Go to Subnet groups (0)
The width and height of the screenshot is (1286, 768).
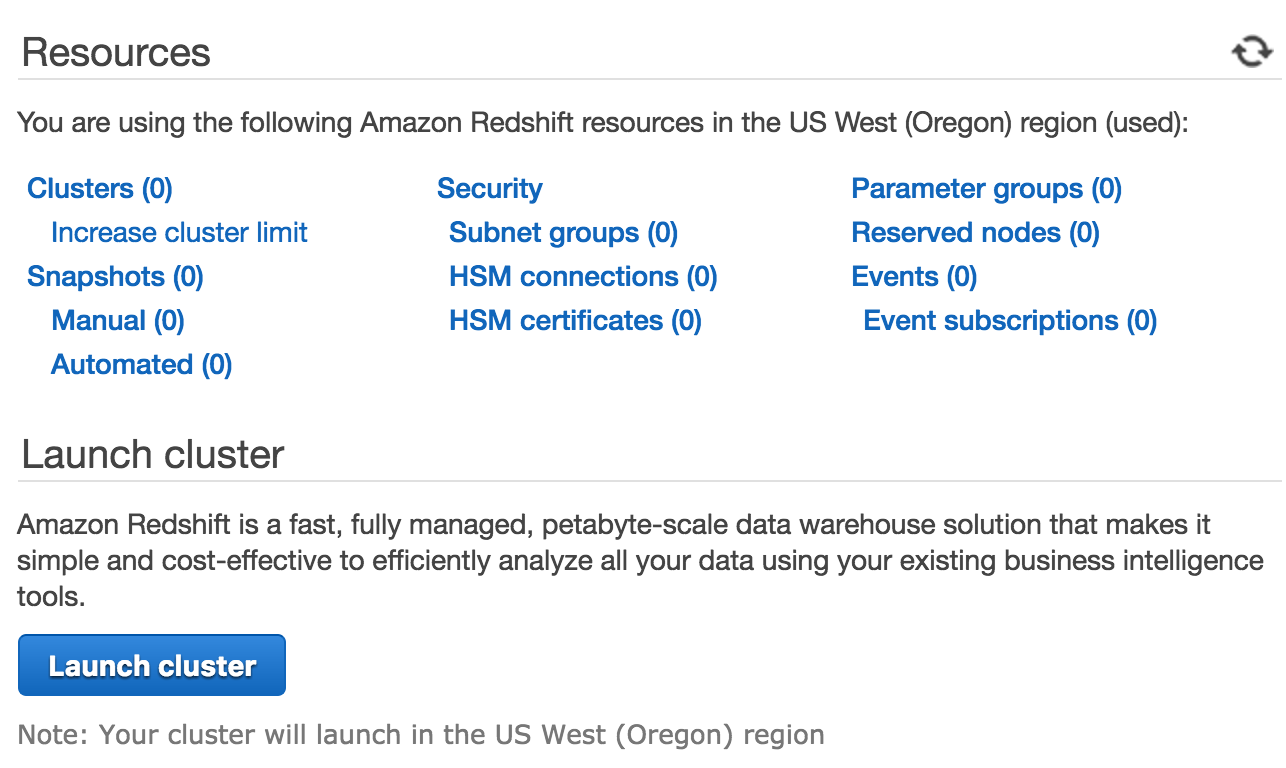(x=564, y=233)
